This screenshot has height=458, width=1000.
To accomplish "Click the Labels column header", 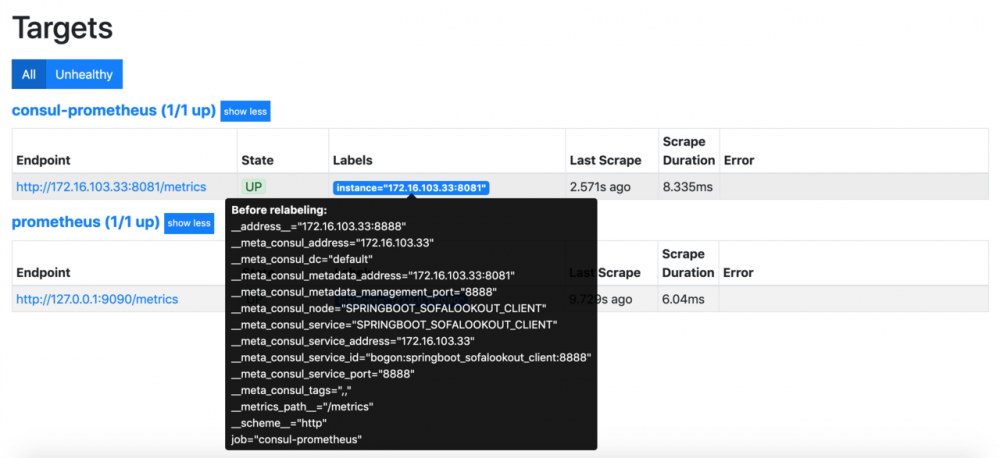I will [x=353, y=160].
